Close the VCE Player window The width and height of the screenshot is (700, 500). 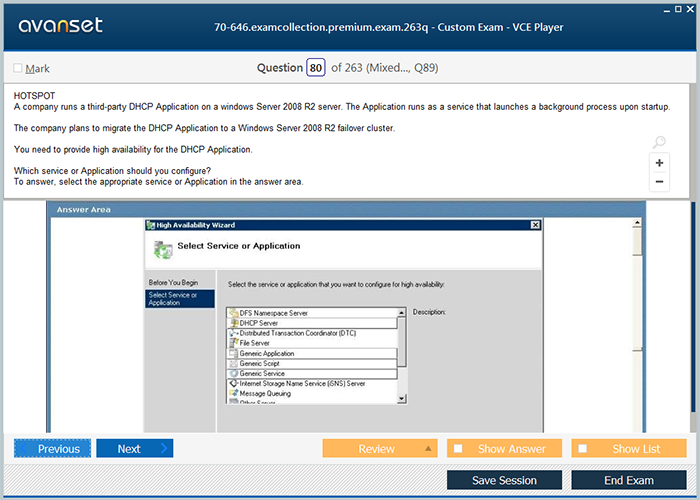click(690, 9)
